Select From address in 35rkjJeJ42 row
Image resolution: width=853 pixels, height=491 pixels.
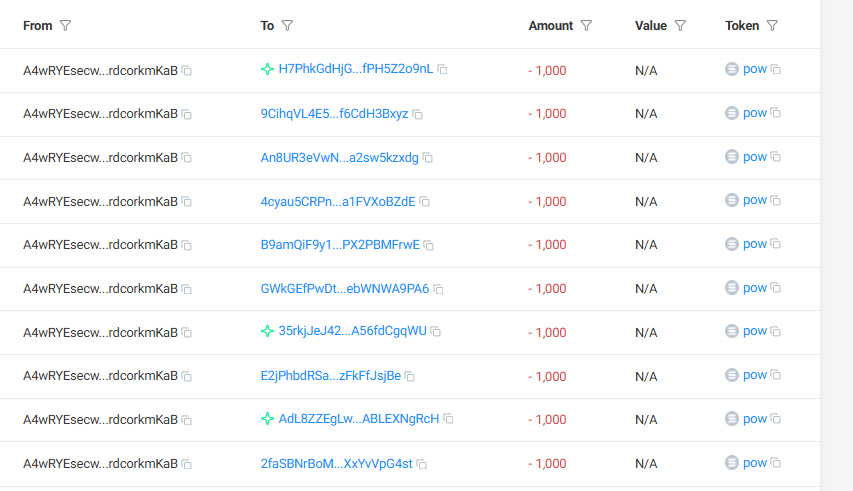point(100,332)
